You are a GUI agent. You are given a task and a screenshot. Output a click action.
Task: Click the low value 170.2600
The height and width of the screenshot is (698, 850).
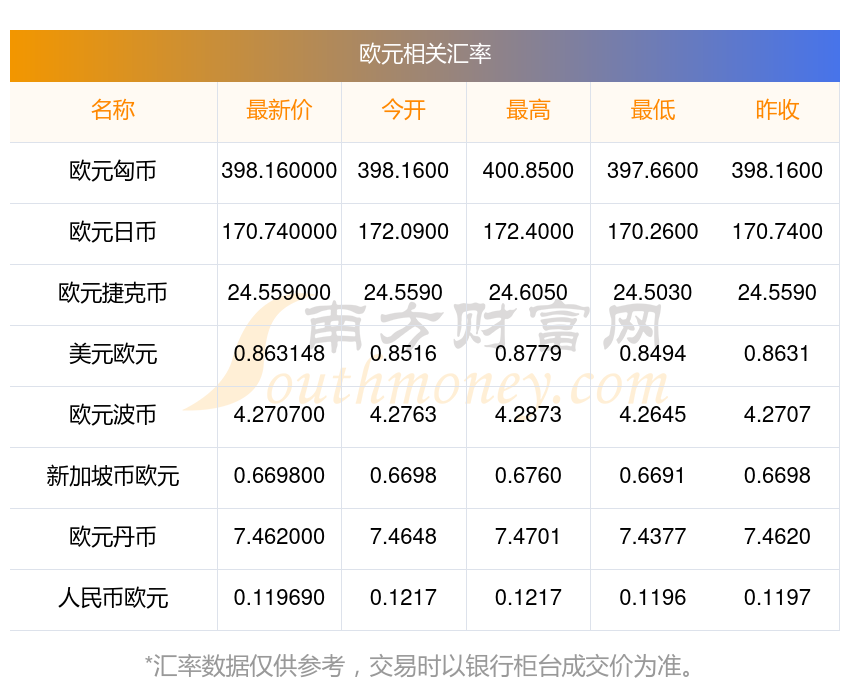point(653,232)
